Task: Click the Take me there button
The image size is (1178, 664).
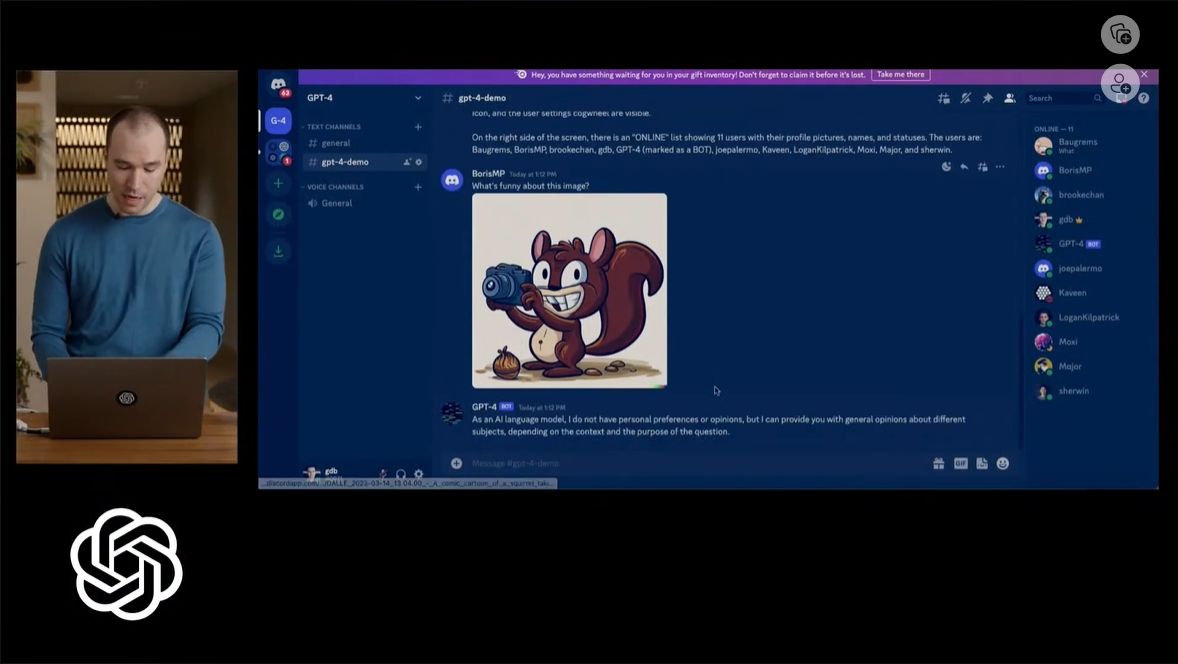Action: coord(900,74)
